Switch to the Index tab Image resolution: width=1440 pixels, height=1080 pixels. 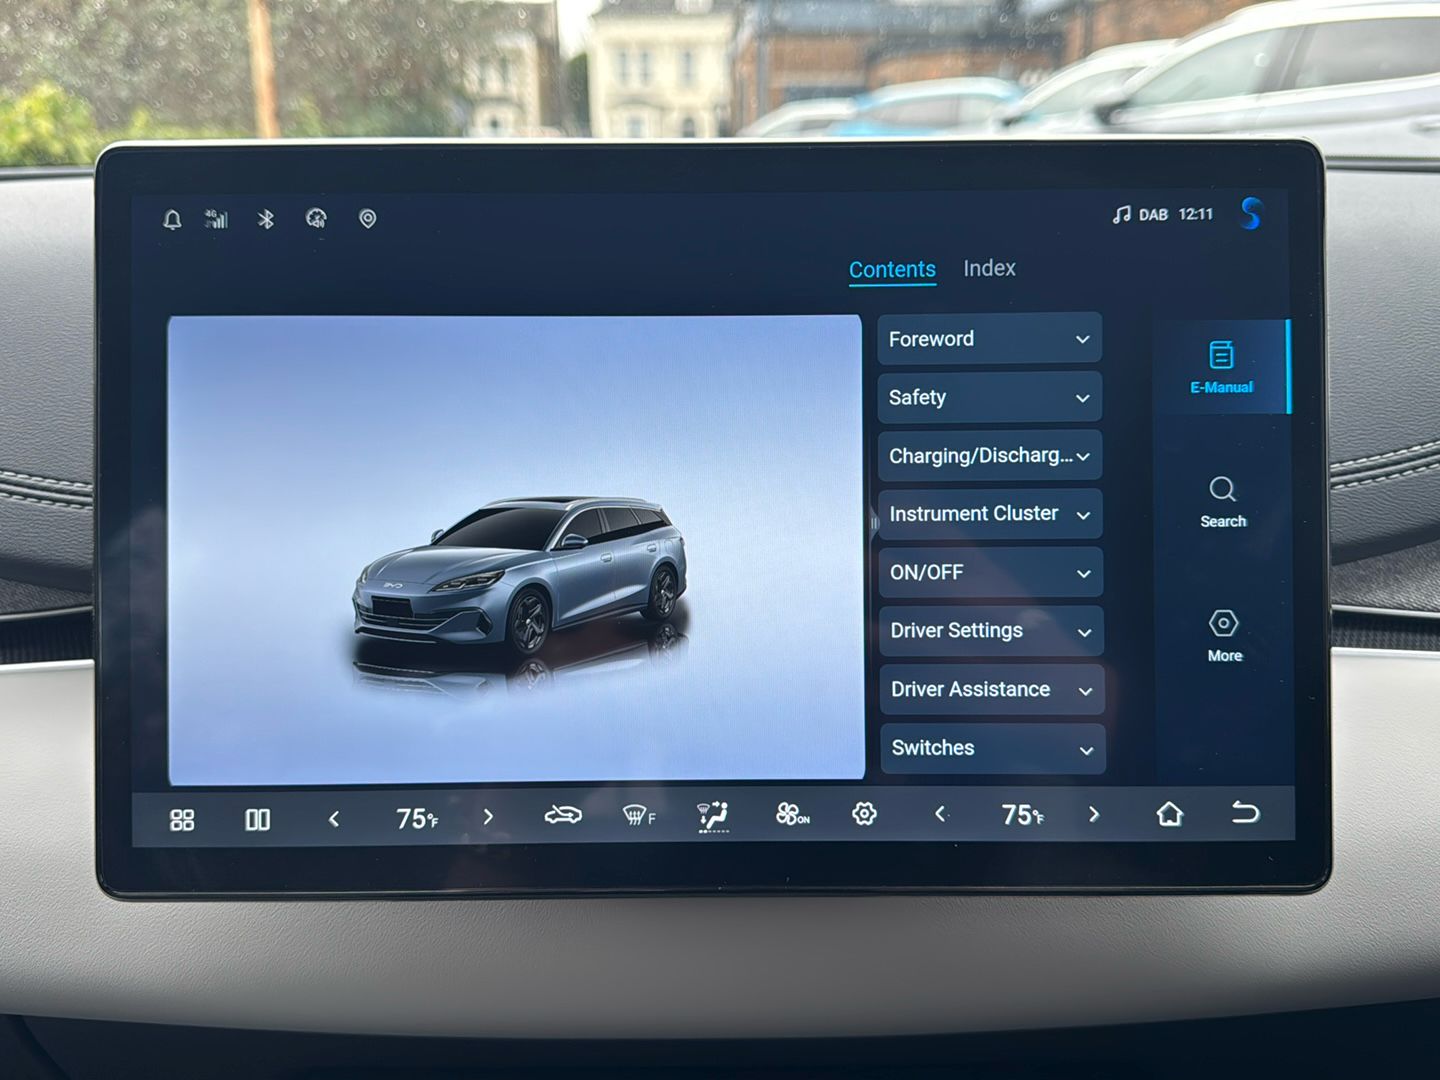(x=989, y=268)
